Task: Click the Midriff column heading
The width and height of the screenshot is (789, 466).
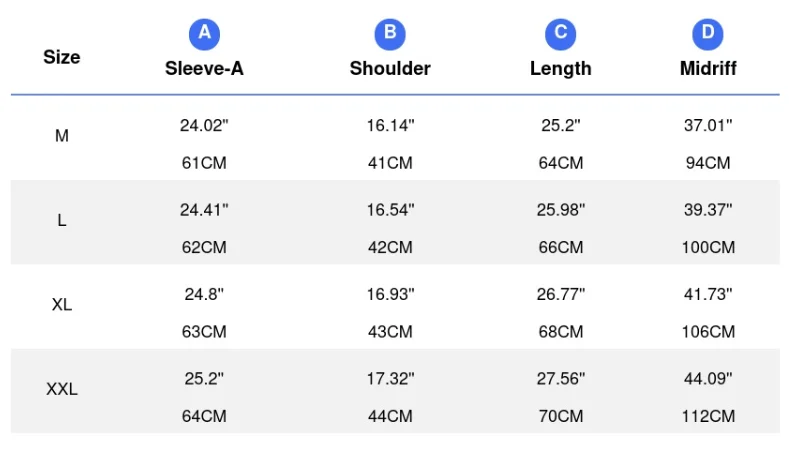Action: coord(708,68)
